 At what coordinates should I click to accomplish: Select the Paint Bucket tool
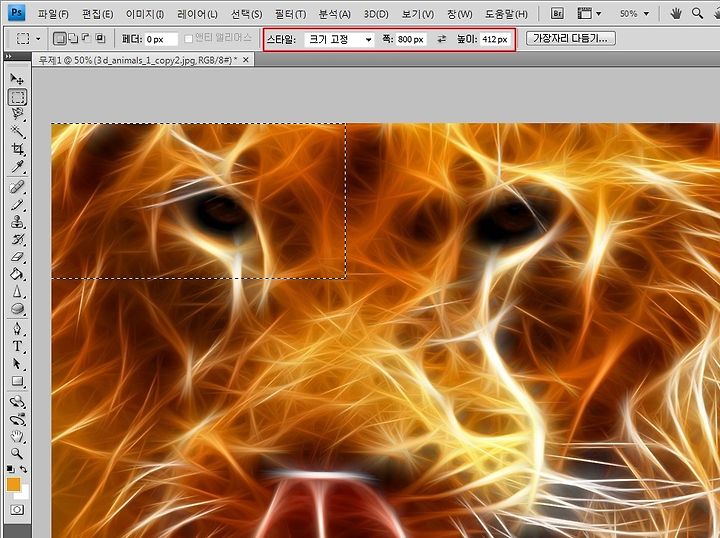coord(17,275)
